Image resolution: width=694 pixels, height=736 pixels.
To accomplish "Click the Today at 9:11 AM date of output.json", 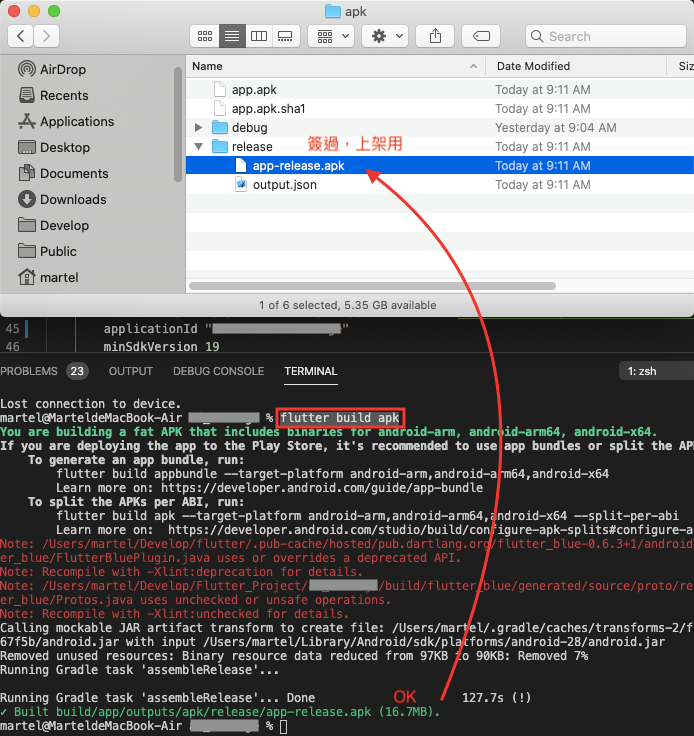I will pos(543,185).
